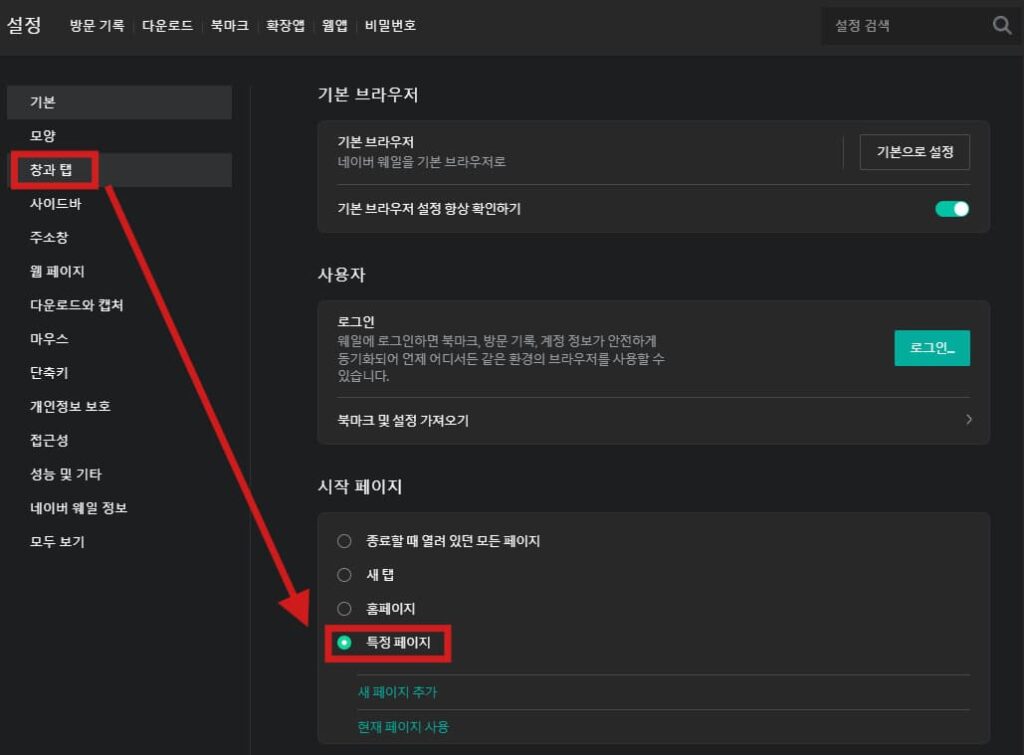Open 비밀번호 in the top menu
Image resolution: width=1024 pixels, height=755 pixels.
point(391,26)
